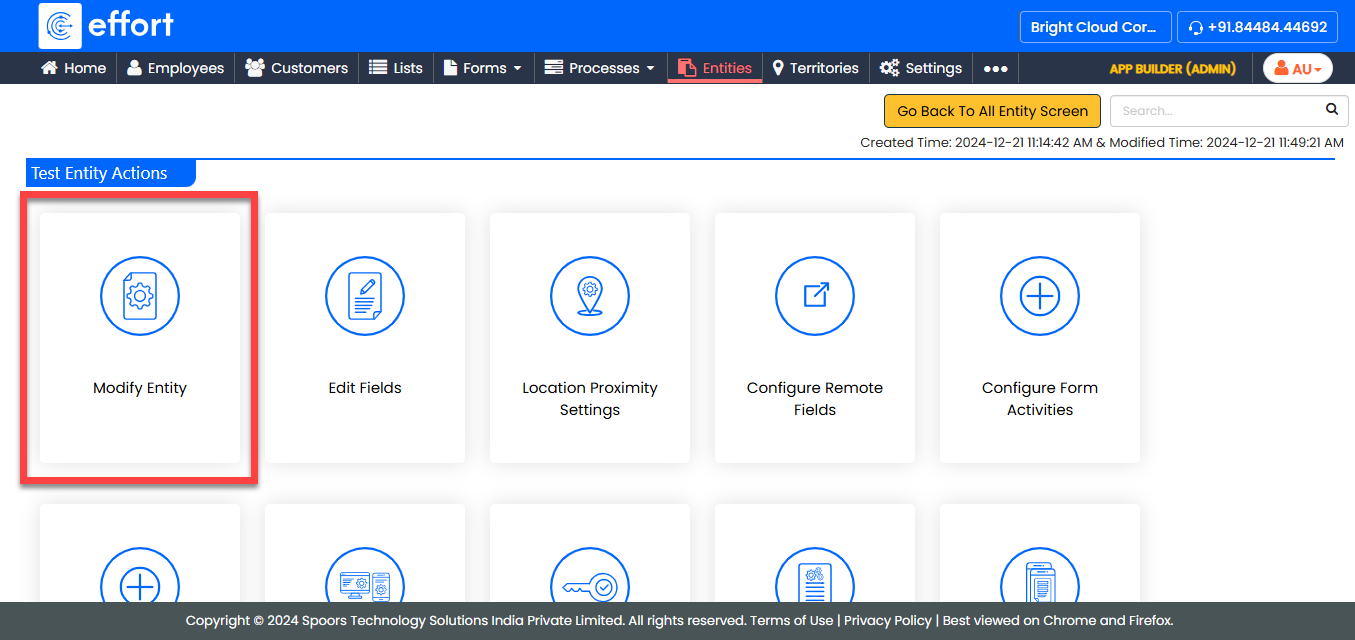Open Edit Fields pencil document icon
1355x640 pixels.
click(365, 296)
